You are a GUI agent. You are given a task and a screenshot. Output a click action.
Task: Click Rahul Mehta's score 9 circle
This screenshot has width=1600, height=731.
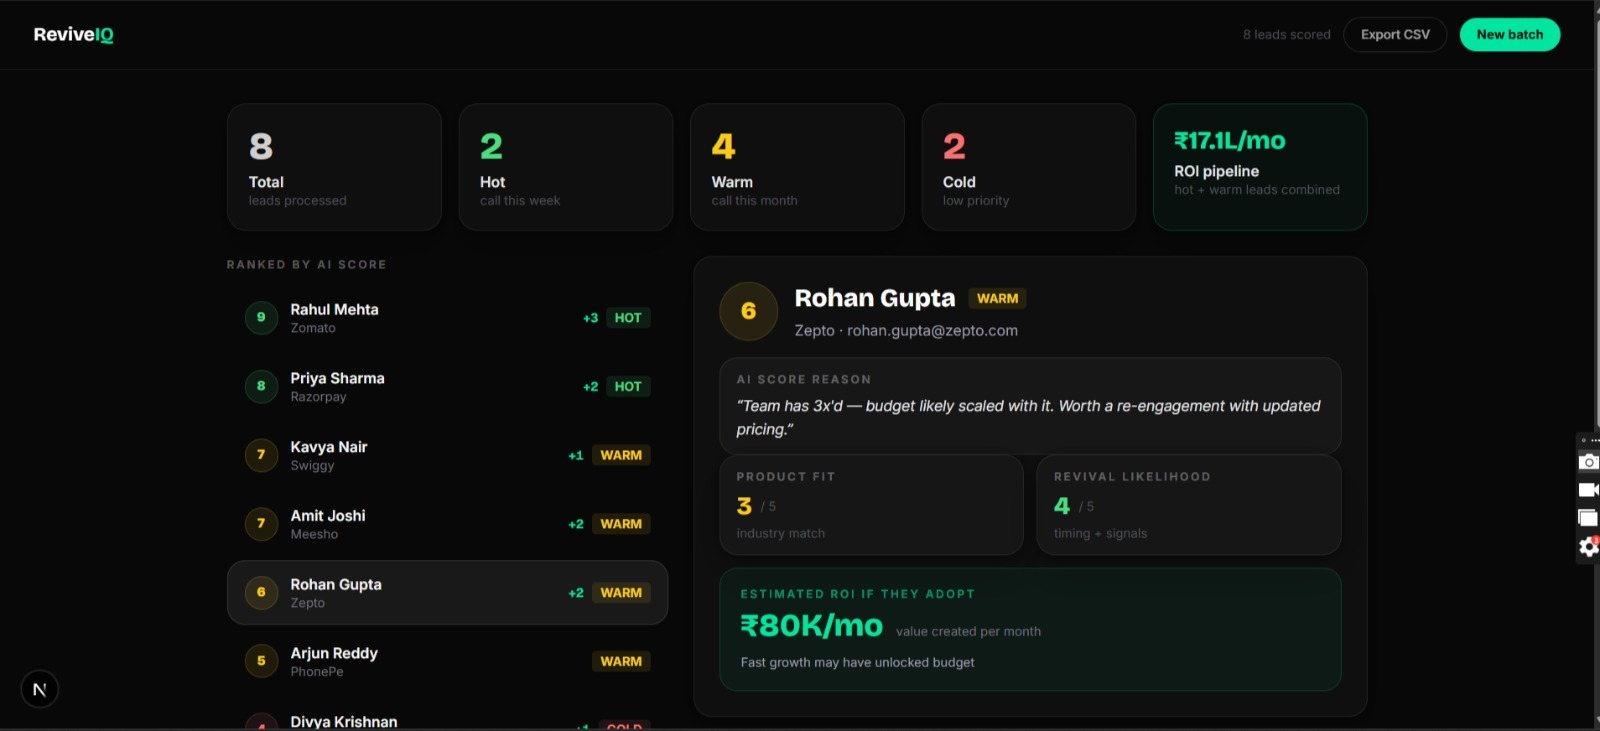tap(261, 318)
